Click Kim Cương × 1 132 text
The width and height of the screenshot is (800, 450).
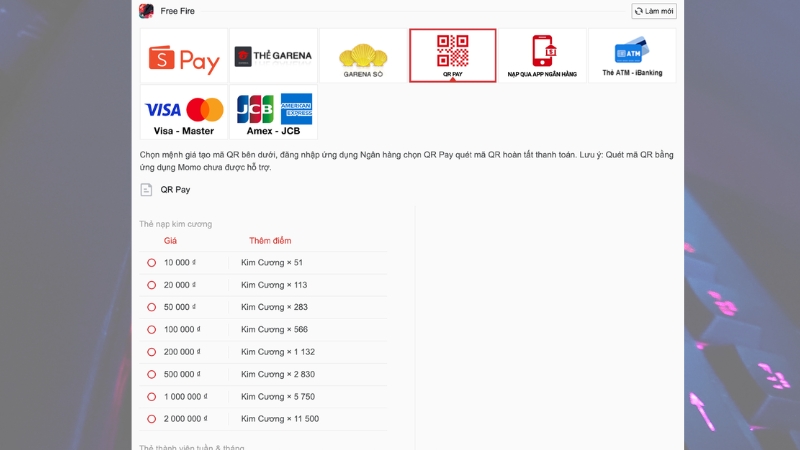(278, 352)
